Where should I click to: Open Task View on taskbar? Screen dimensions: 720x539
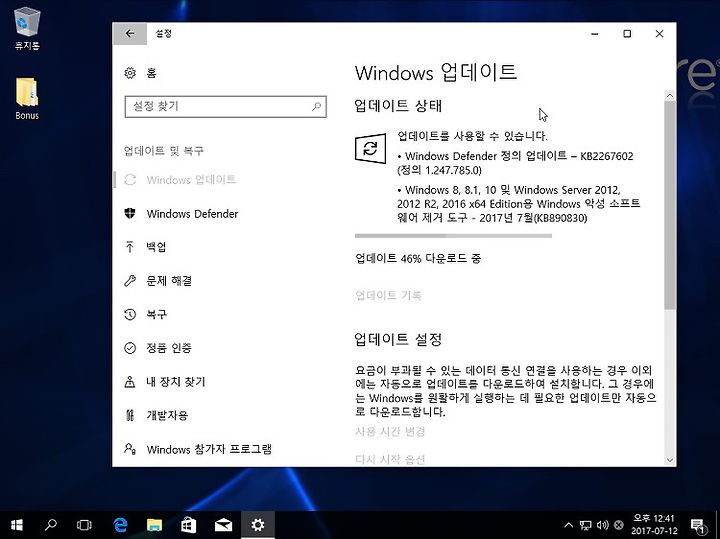[x=84, y=525]
